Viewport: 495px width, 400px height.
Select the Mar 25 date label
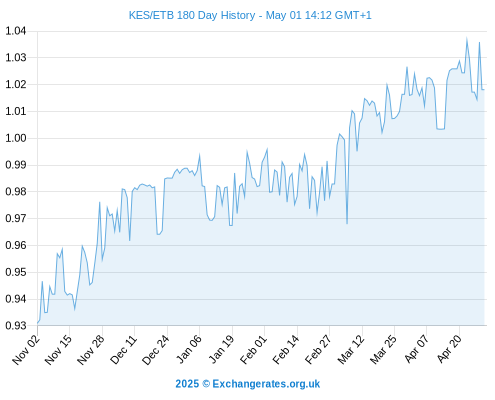[383, 349]
